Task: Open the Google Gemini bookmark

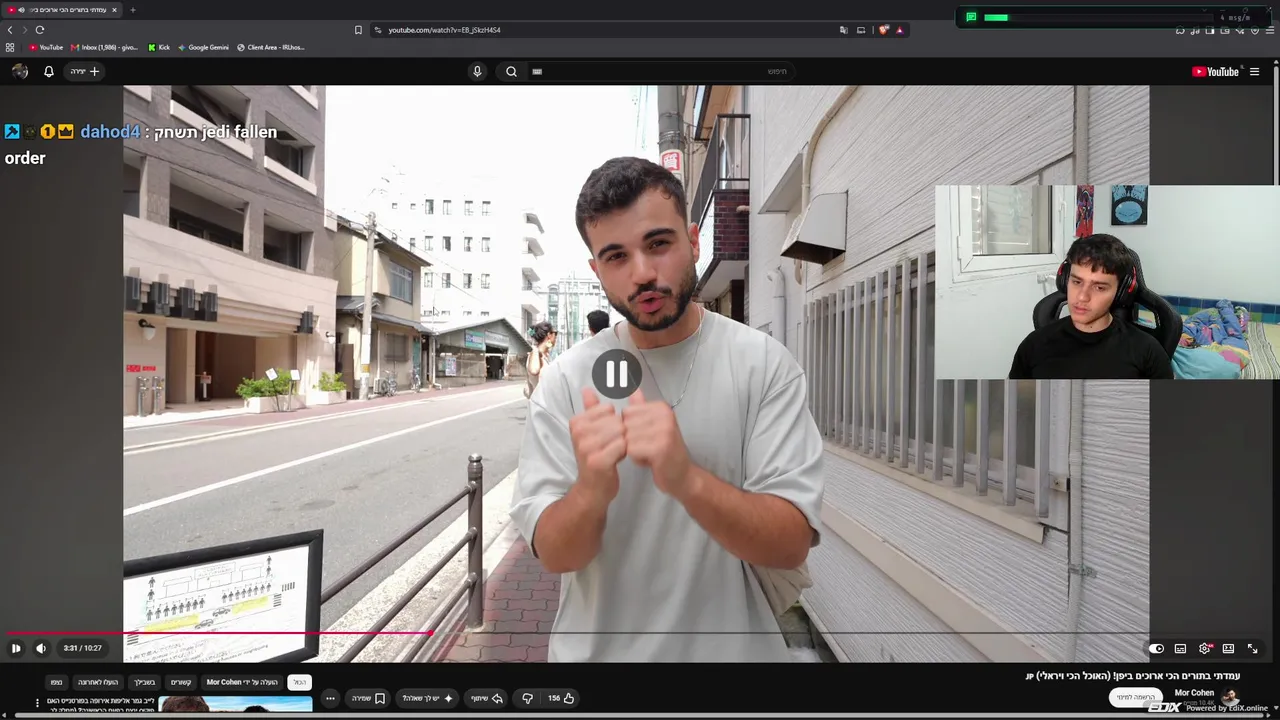Action: (x=203, y=47)
